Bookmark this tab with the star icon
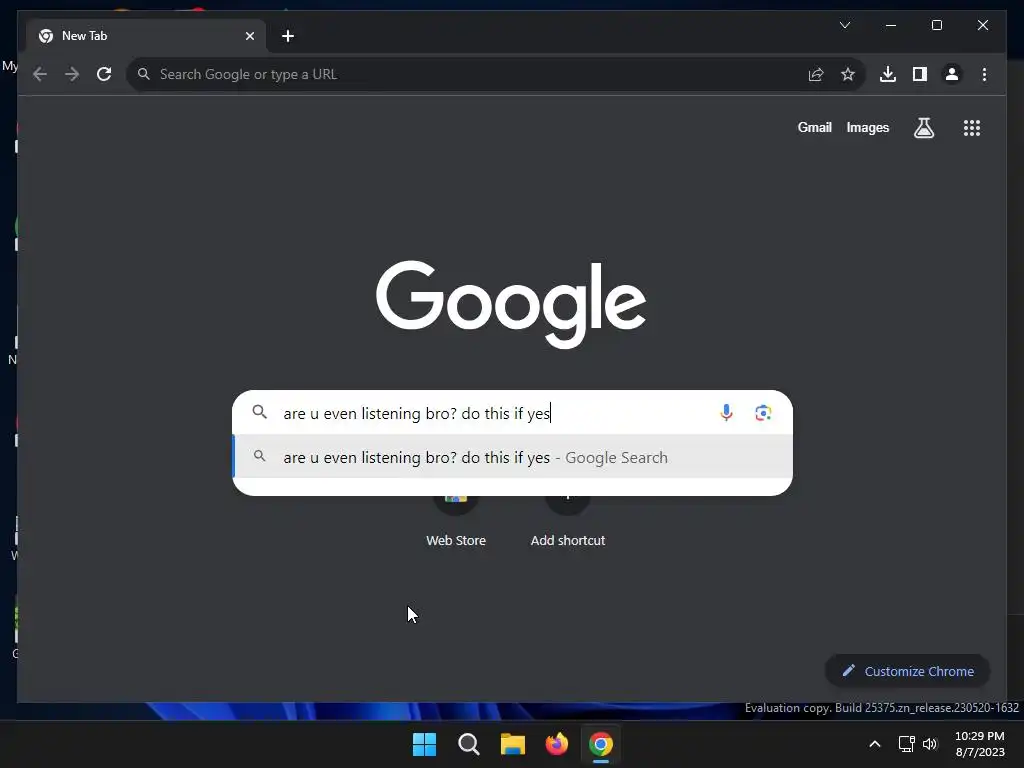The width and height of the screenshot is (1024, 768). 848,74
